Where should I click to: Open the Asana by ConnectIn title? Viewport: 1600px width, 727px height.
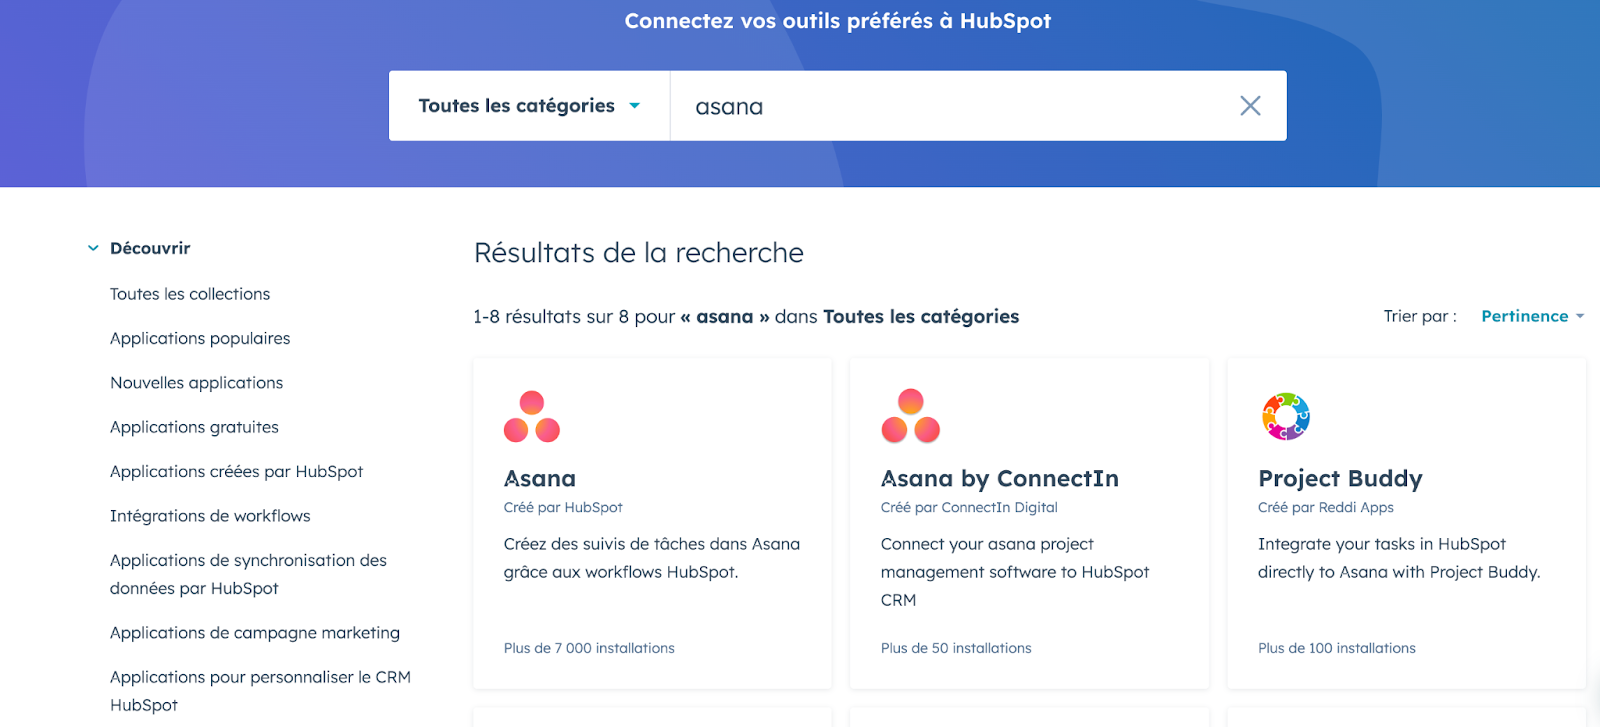click(999, 479)
